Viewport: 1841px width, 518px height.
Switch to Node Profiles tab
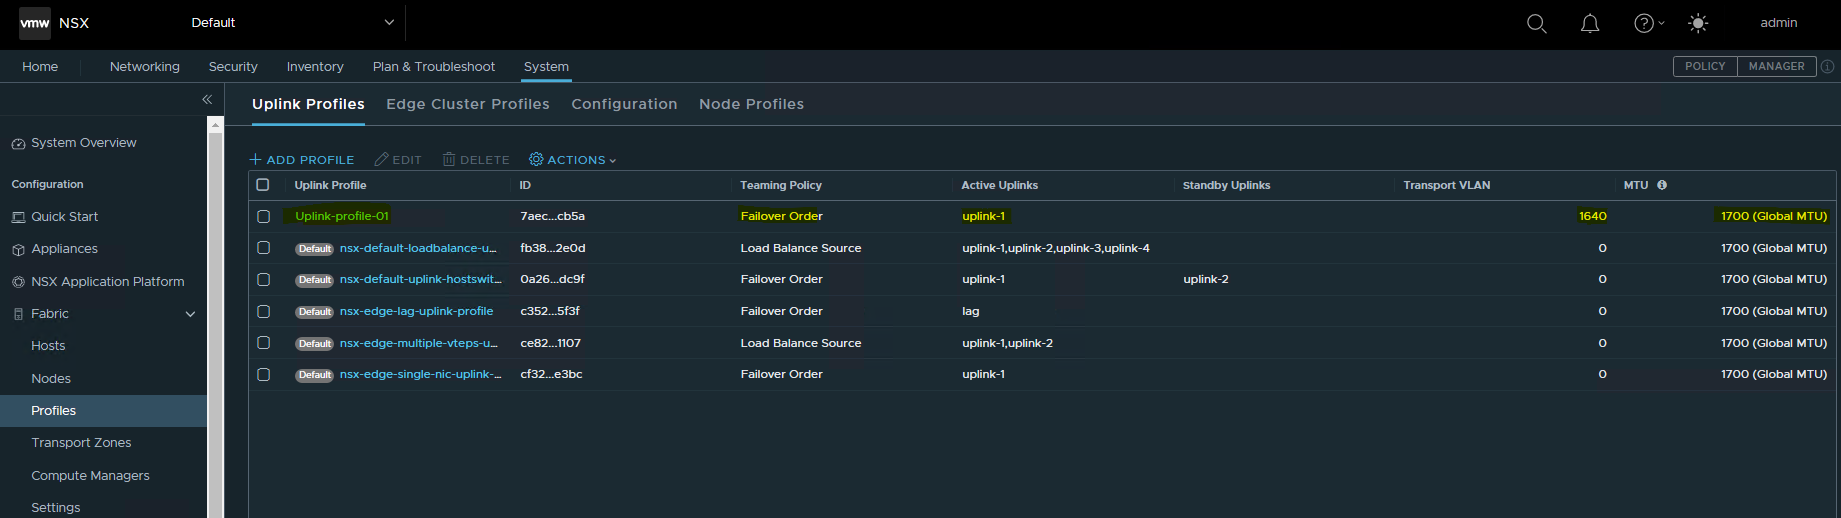(x=751, y=104)
